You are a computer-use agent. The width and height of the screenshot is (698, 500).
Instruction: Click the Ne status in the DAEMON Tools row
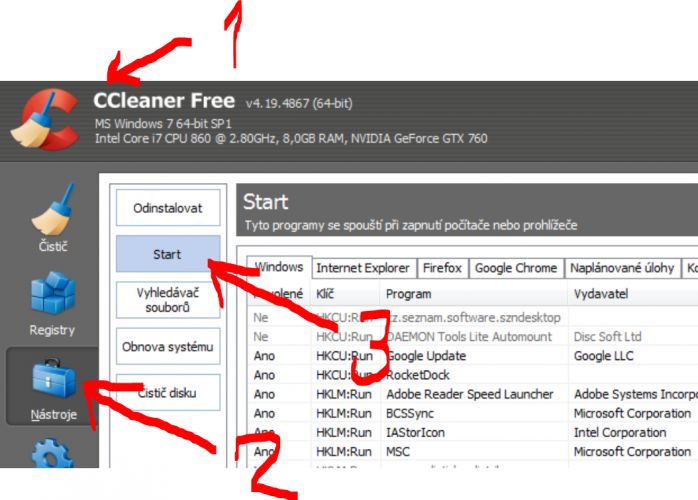(261, 337)
